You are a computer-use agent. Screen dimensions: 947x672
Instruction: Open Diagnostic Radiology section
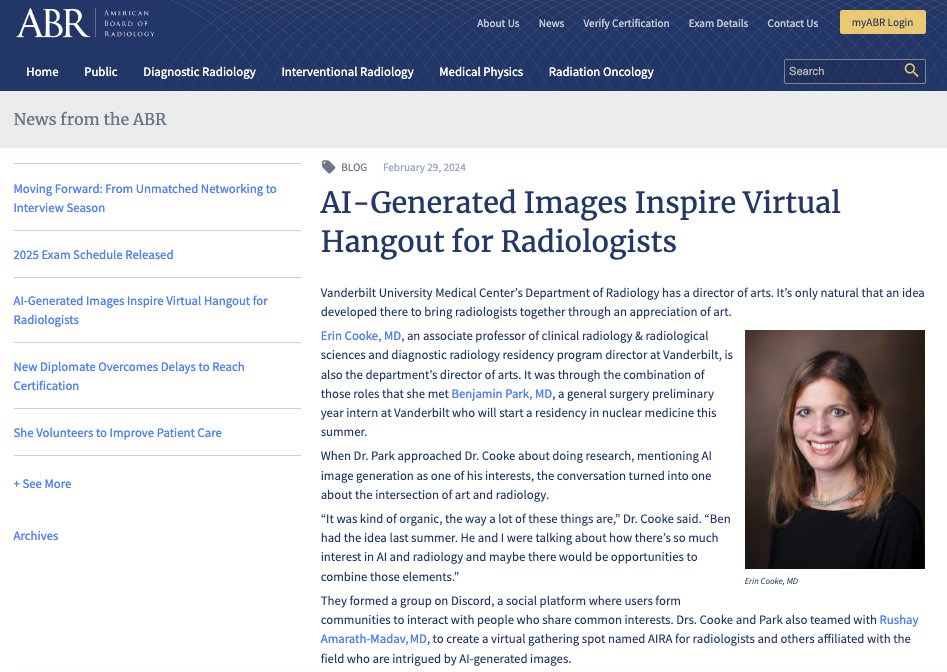pos(199,72)
